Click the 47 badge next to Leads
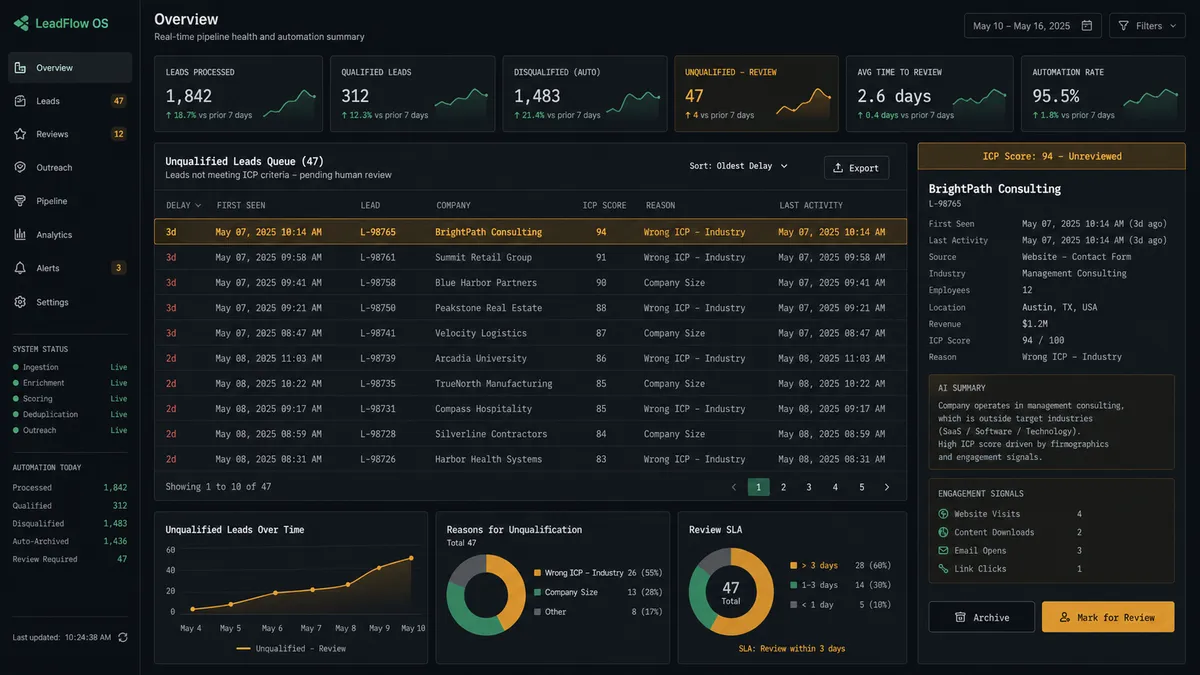This screenshot has height=675, width=1200. pos(119,101)
